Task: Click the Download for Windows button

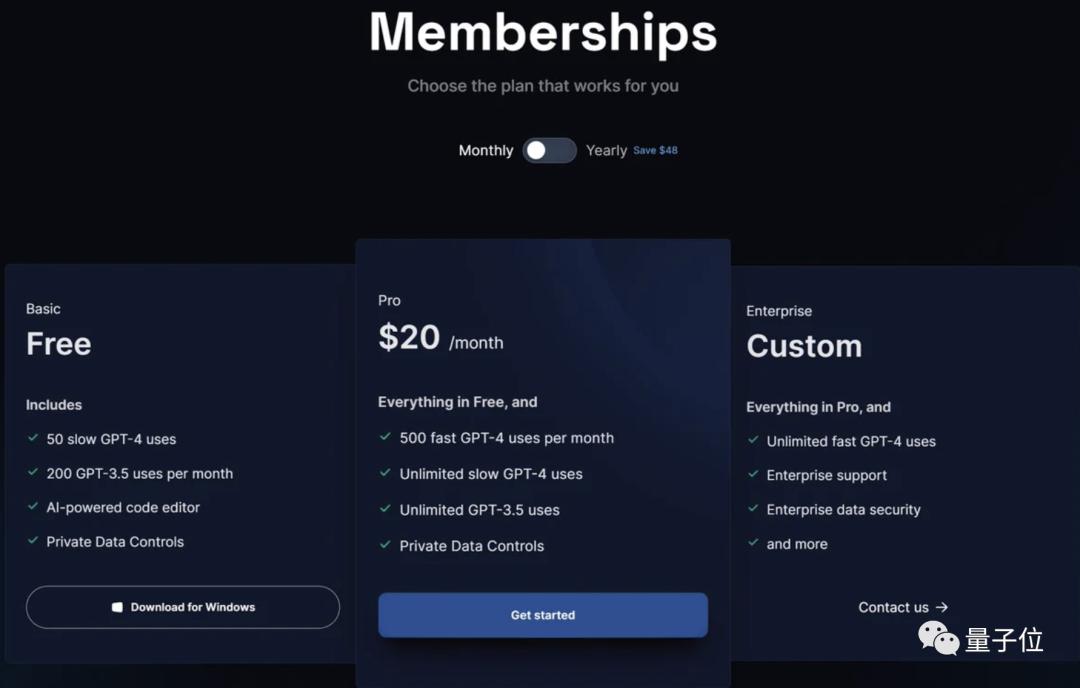Action: [183, 607]
